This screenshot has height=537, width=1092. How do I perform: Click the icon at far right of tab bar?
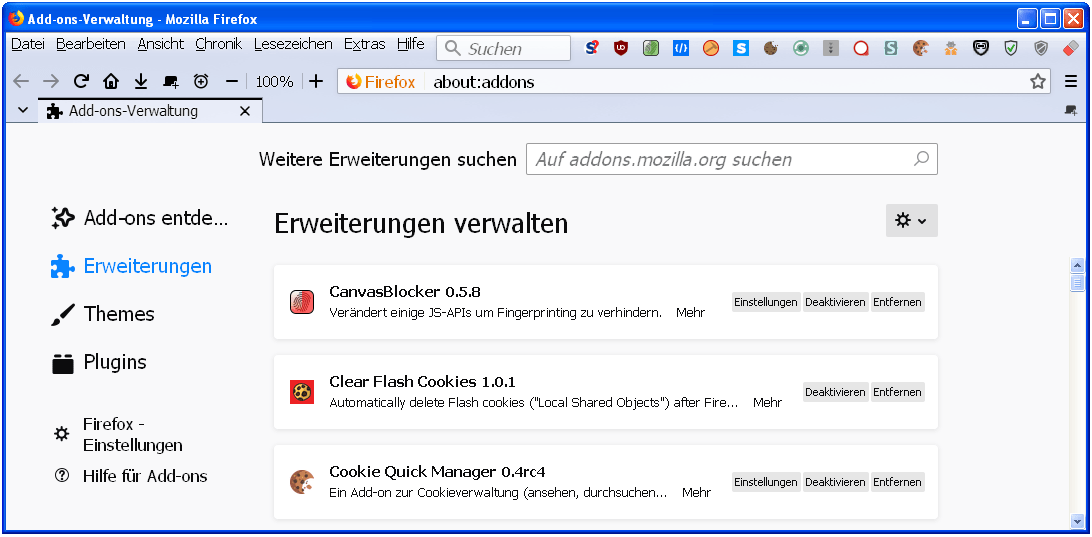coord(1071,110)
